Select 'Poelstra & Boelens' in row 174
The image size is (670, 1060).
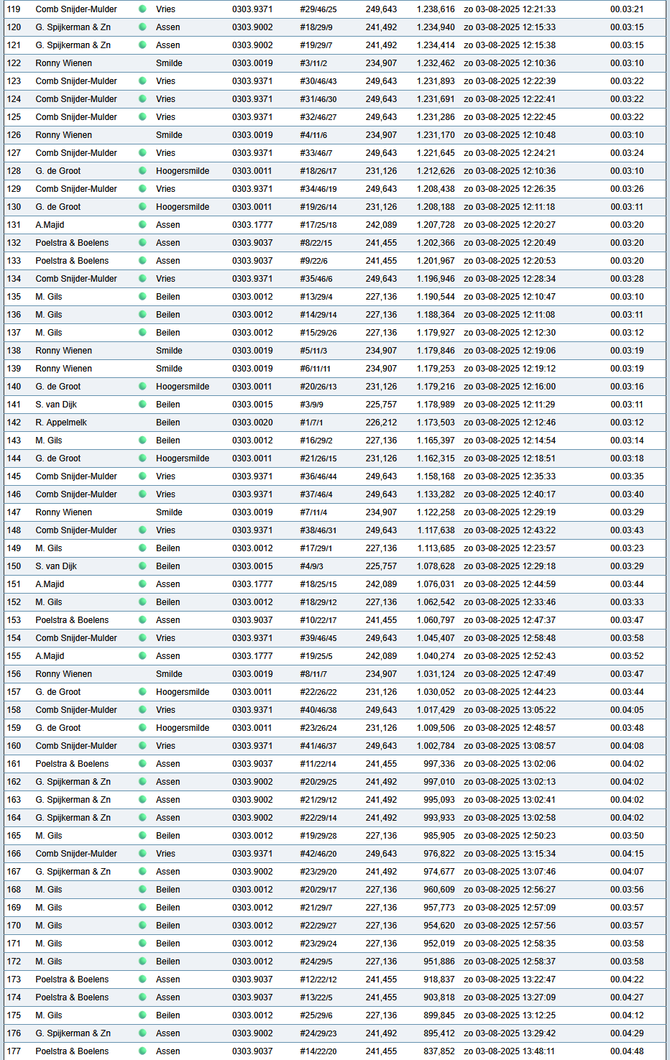click(x=72, y=997)
